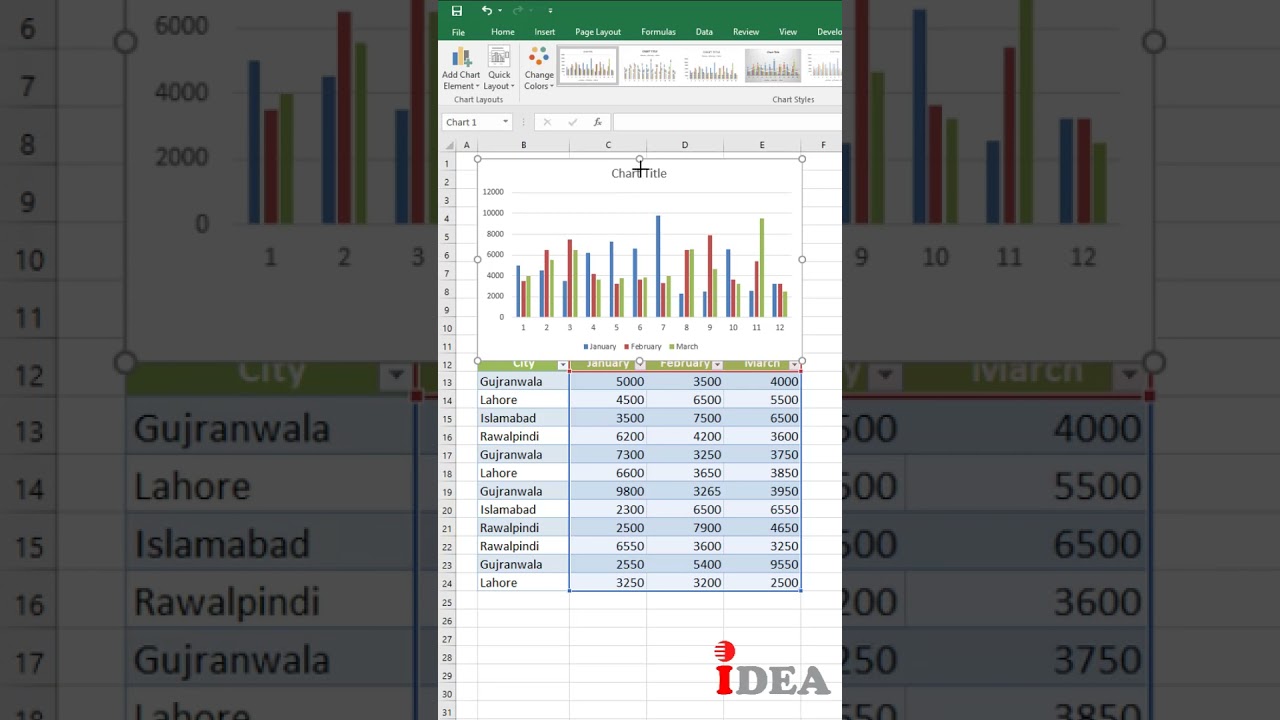Open the File tab
Screen dimensions: 1280x720
pos(458,32)
